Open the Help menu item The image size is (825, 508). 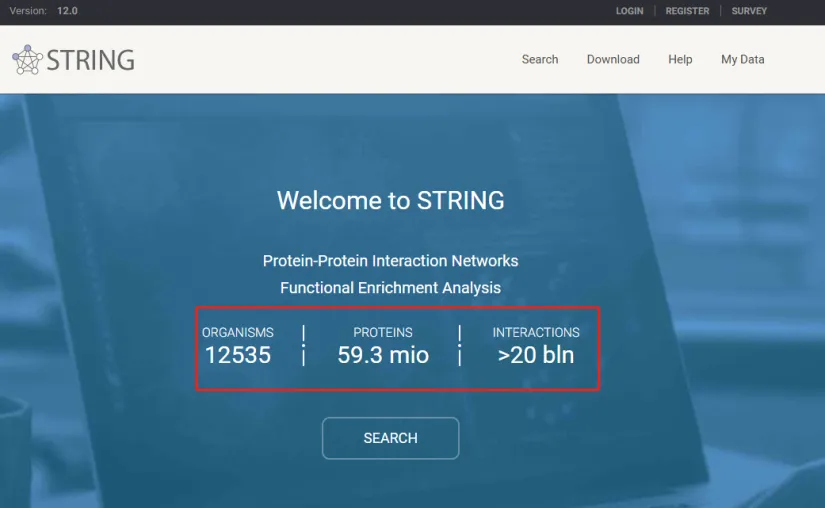click(680, 59)
